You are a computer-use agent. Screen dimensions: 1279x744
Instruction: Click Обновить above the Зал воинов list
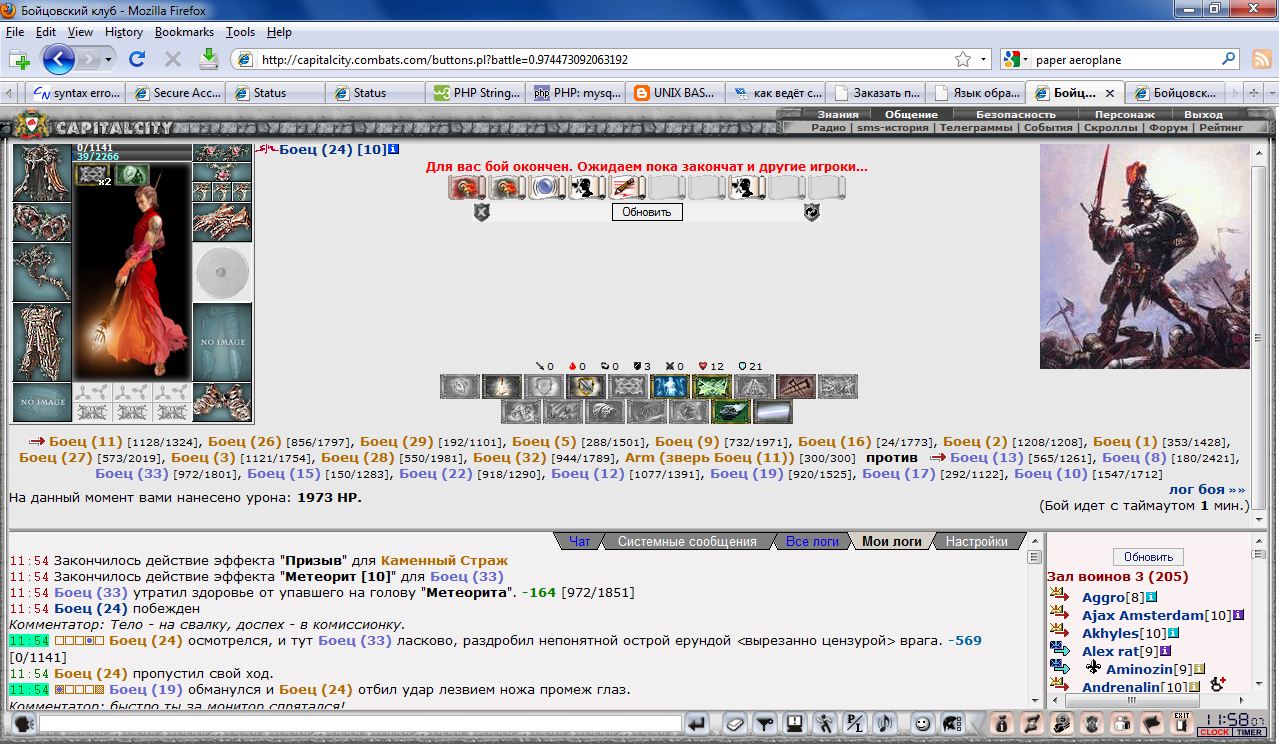click(1148, 557)
